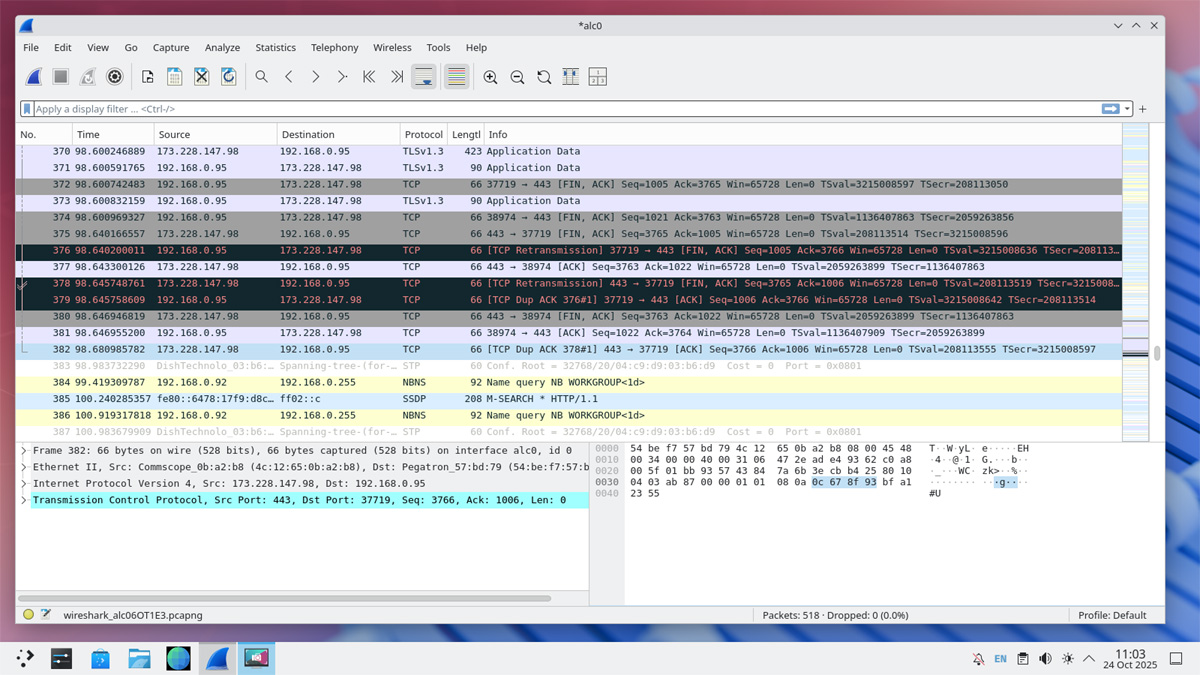Jump to the first packet
Screen dimensions: 1200x675
pyautogui.click(x=369, y=77)
